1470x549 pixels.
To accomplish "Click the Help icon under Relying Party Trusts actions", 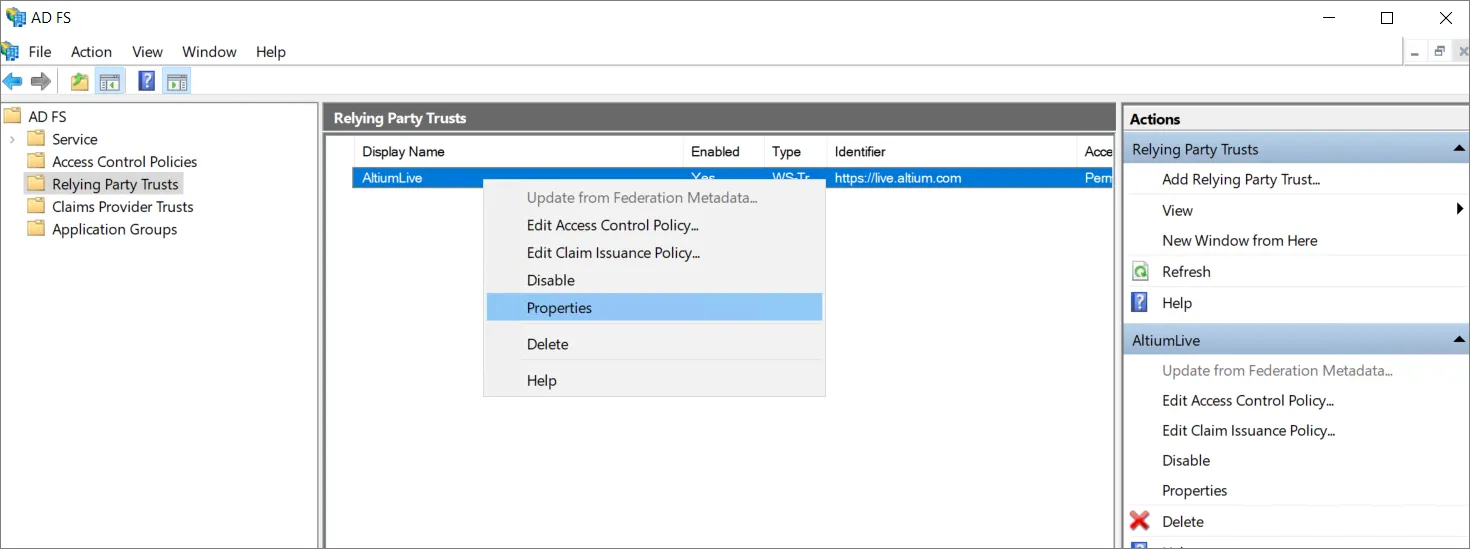I will pos(1139,302).
